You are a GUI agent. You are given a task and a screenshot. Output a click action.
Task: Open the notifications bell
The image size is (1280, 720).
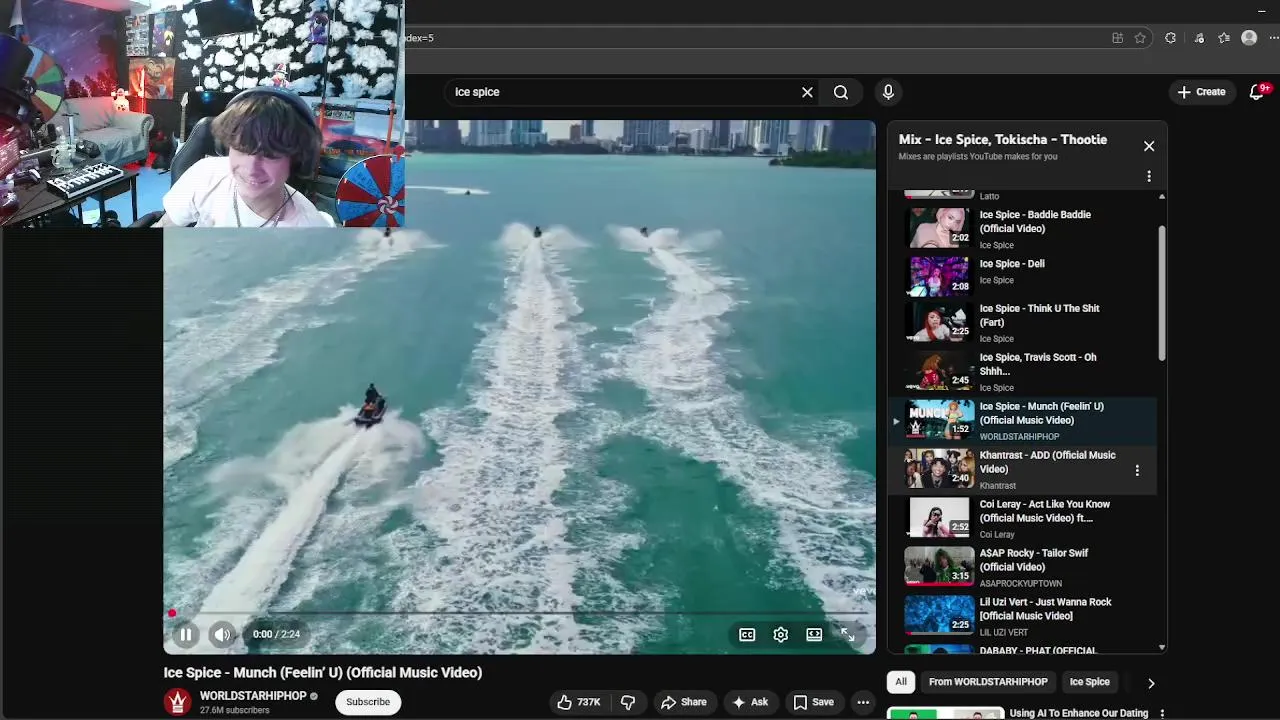click(x=1257, y=92)
